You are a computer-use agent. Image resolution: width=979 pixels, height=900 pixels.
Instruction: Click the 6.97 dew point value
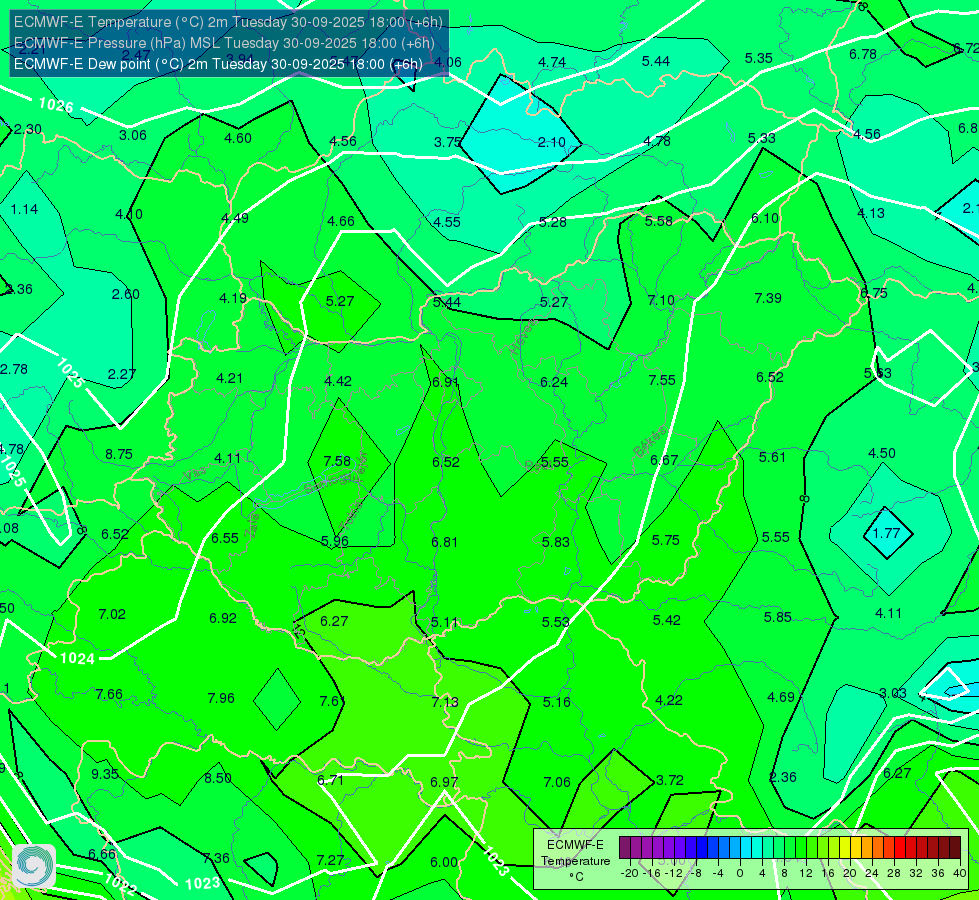tap(444, 782)
